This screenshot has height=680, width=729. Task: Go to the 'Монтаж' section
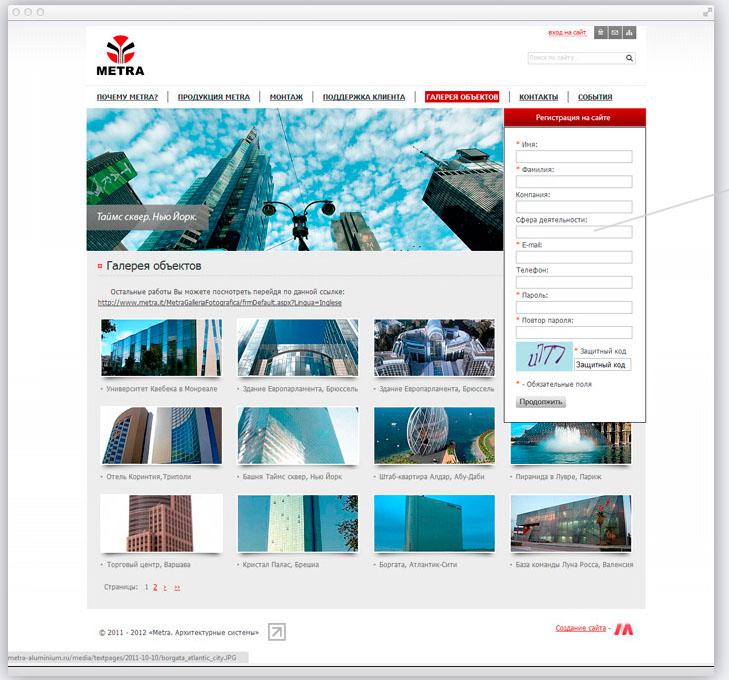click(x=286, y=97)
